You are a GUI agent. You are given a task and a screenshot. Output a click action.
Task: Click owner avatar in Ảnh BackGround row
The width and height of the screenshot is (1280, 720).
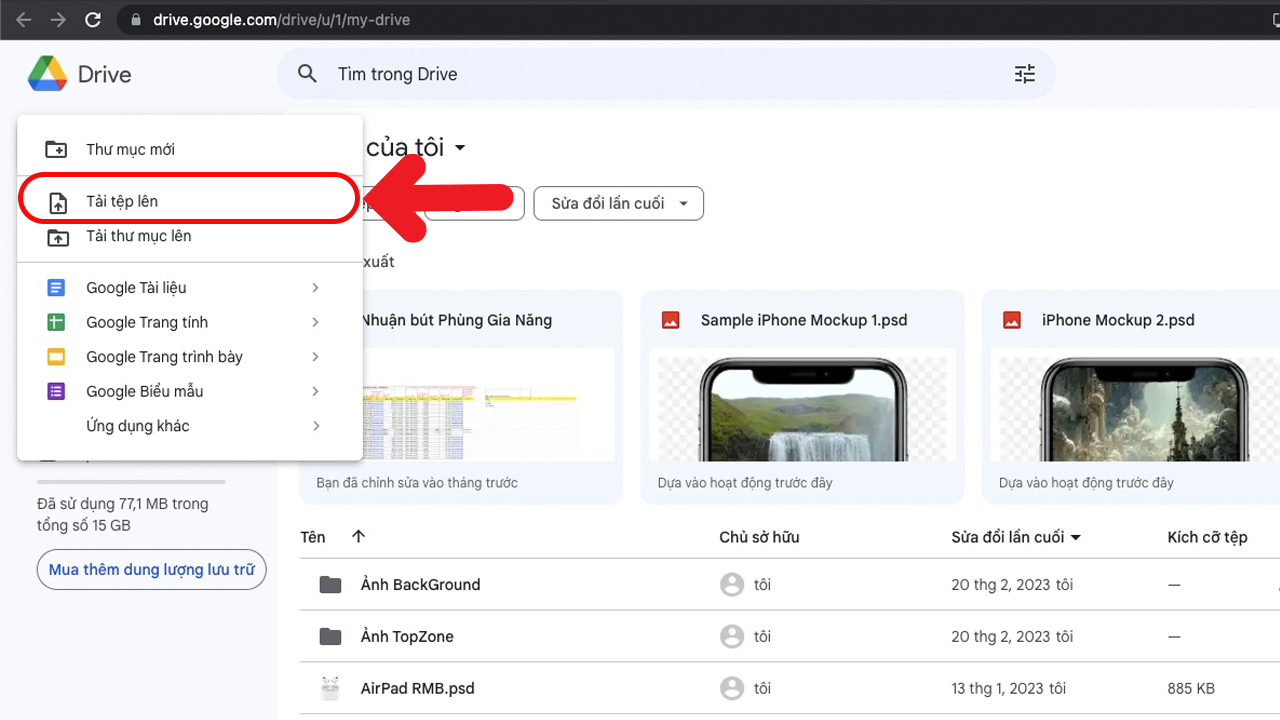[732, 585]
